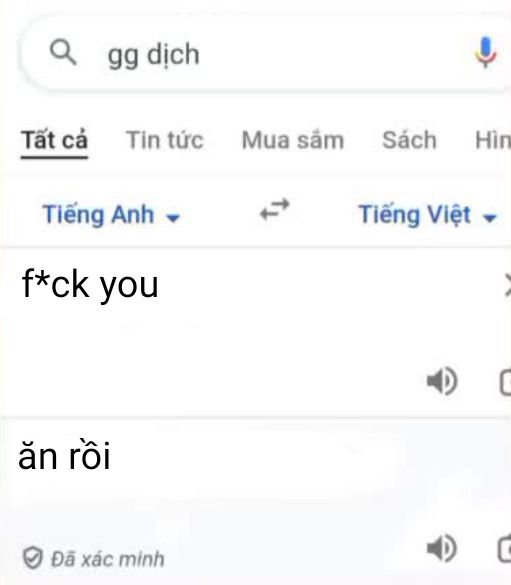
Task: Click the verified shield badge icon
Action: click(32, 558)
